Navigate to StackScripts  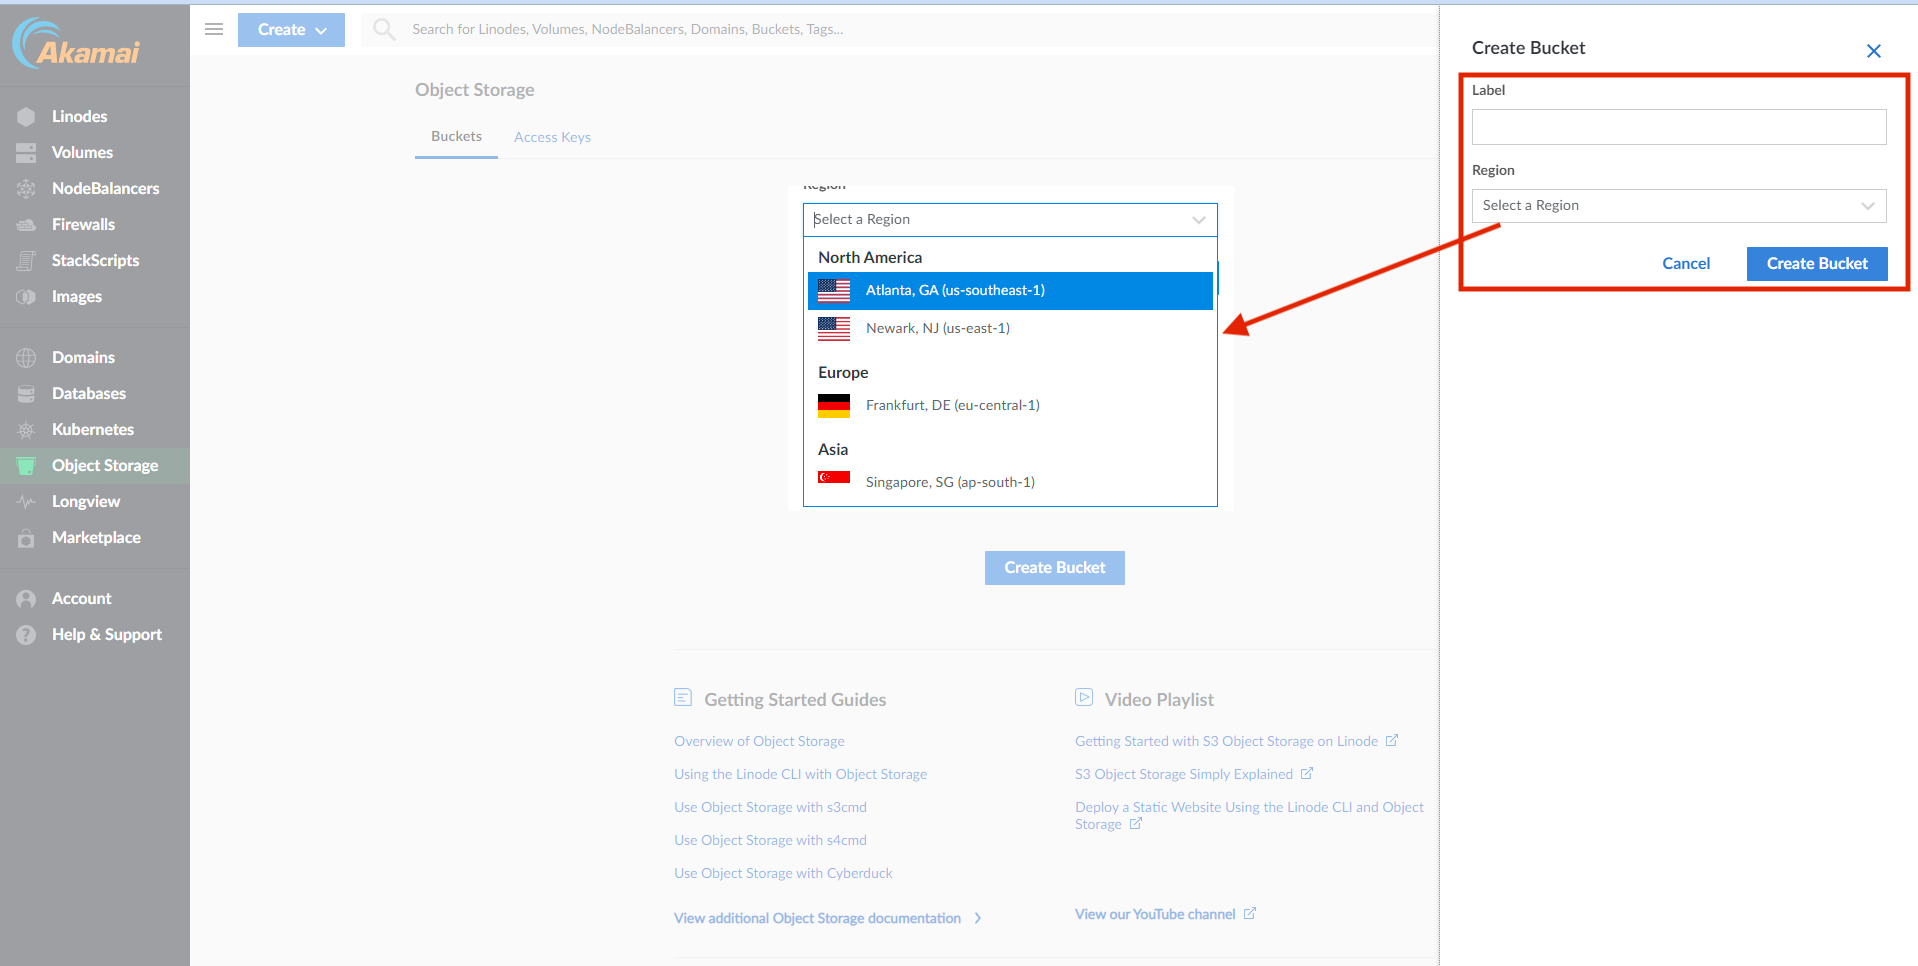(95, 260)
